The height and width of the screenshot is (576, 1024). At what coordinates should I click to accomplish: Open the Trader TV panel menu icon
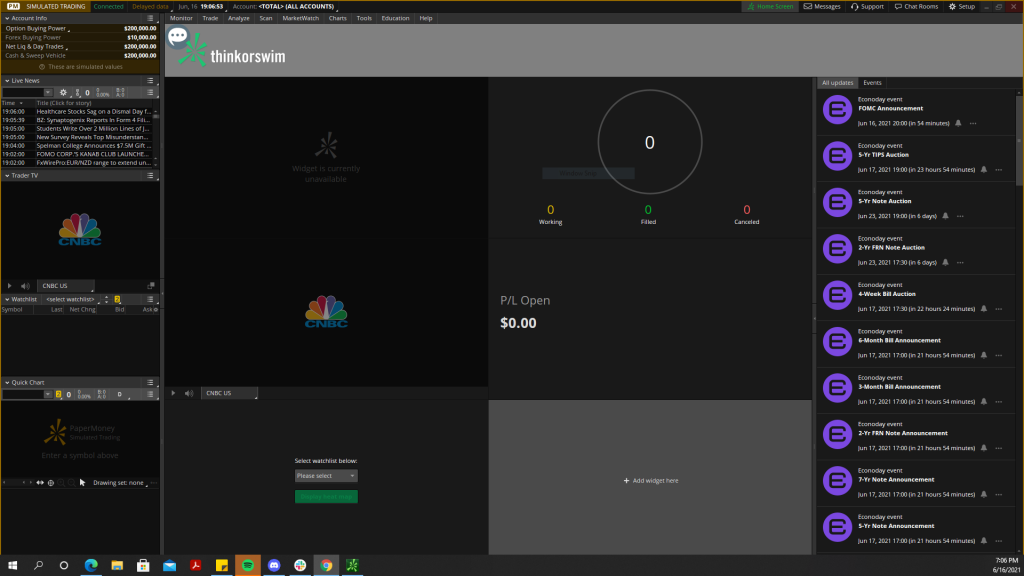tap(150, 176)
